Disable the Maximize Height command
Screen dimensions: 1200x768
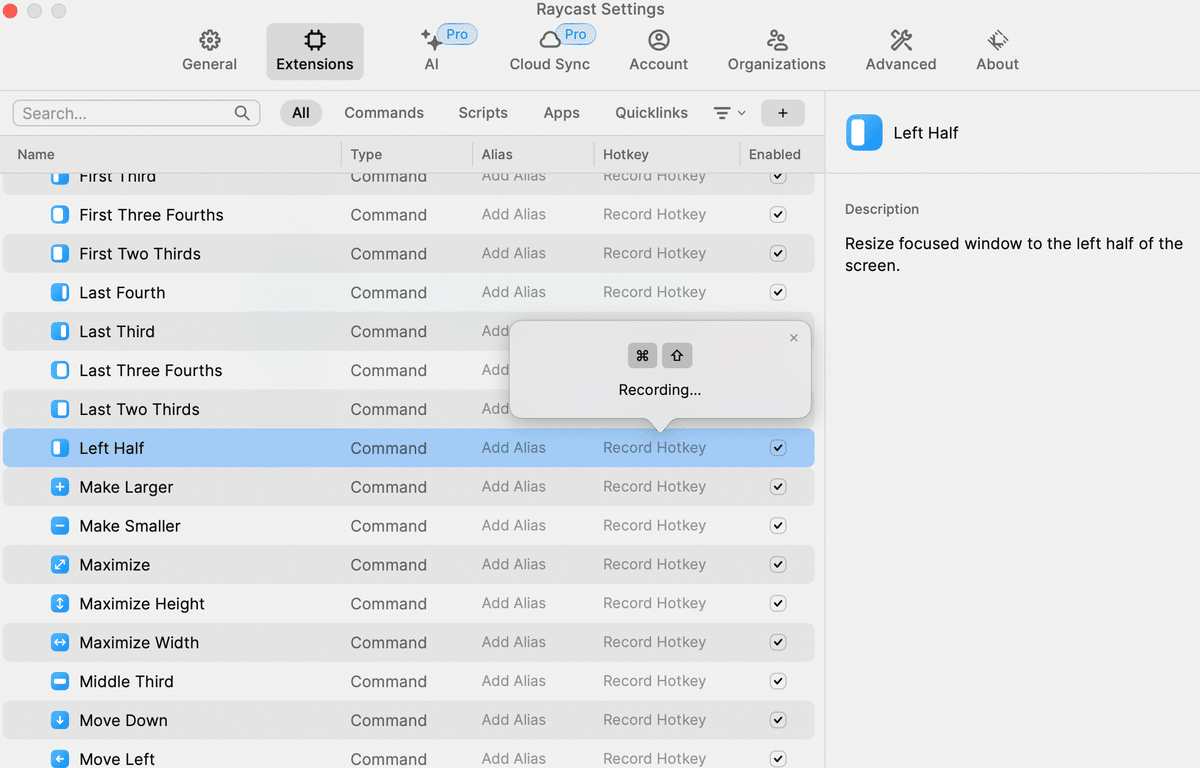(x=778, y=604)
